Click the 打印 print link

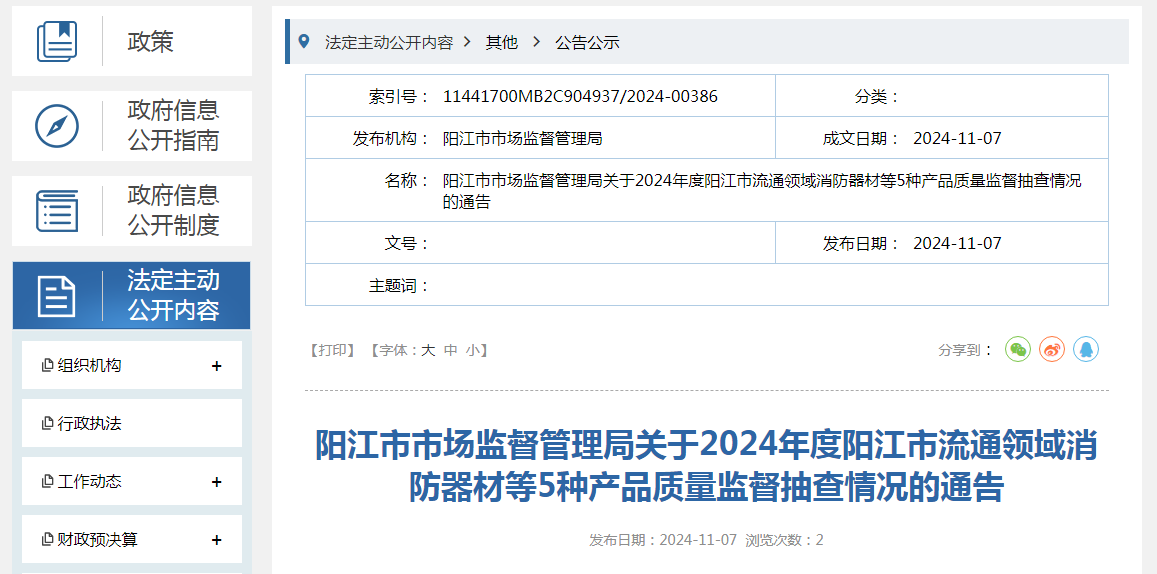tap(333, 350)
